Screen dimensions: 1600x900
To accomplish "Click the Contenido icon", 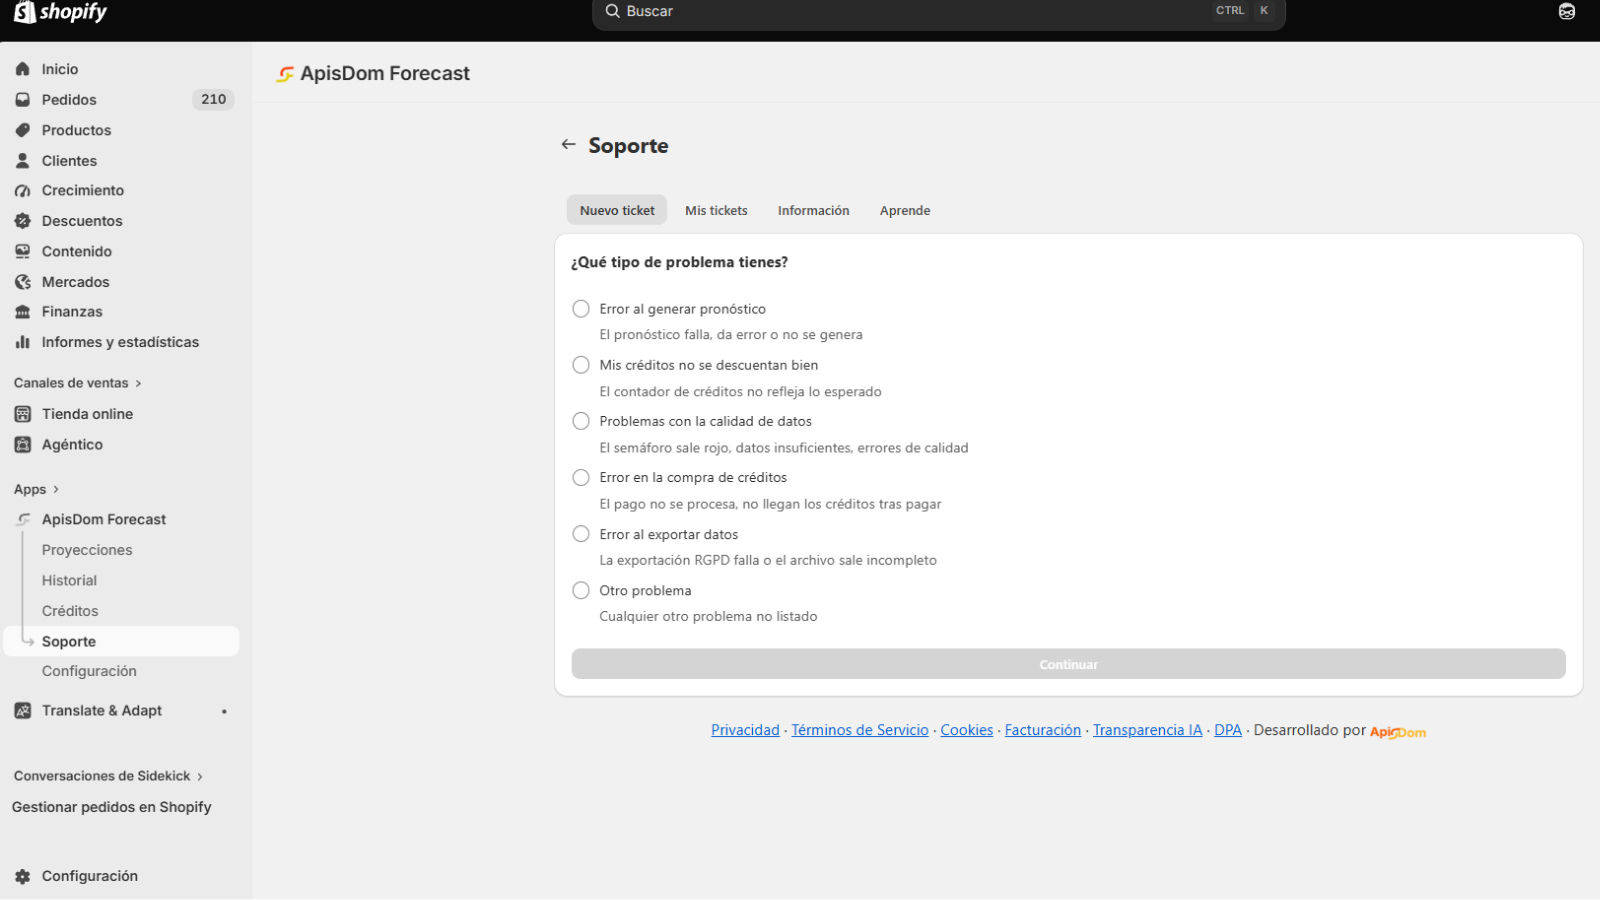I will pyautogui.click(x=23, y=252).
